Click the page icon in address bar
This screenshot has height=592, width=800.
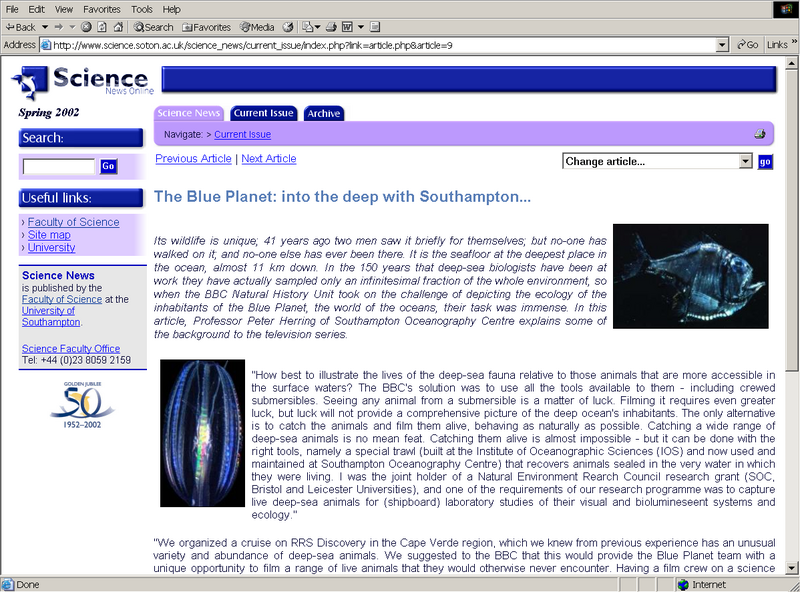(x=46, y=45)
